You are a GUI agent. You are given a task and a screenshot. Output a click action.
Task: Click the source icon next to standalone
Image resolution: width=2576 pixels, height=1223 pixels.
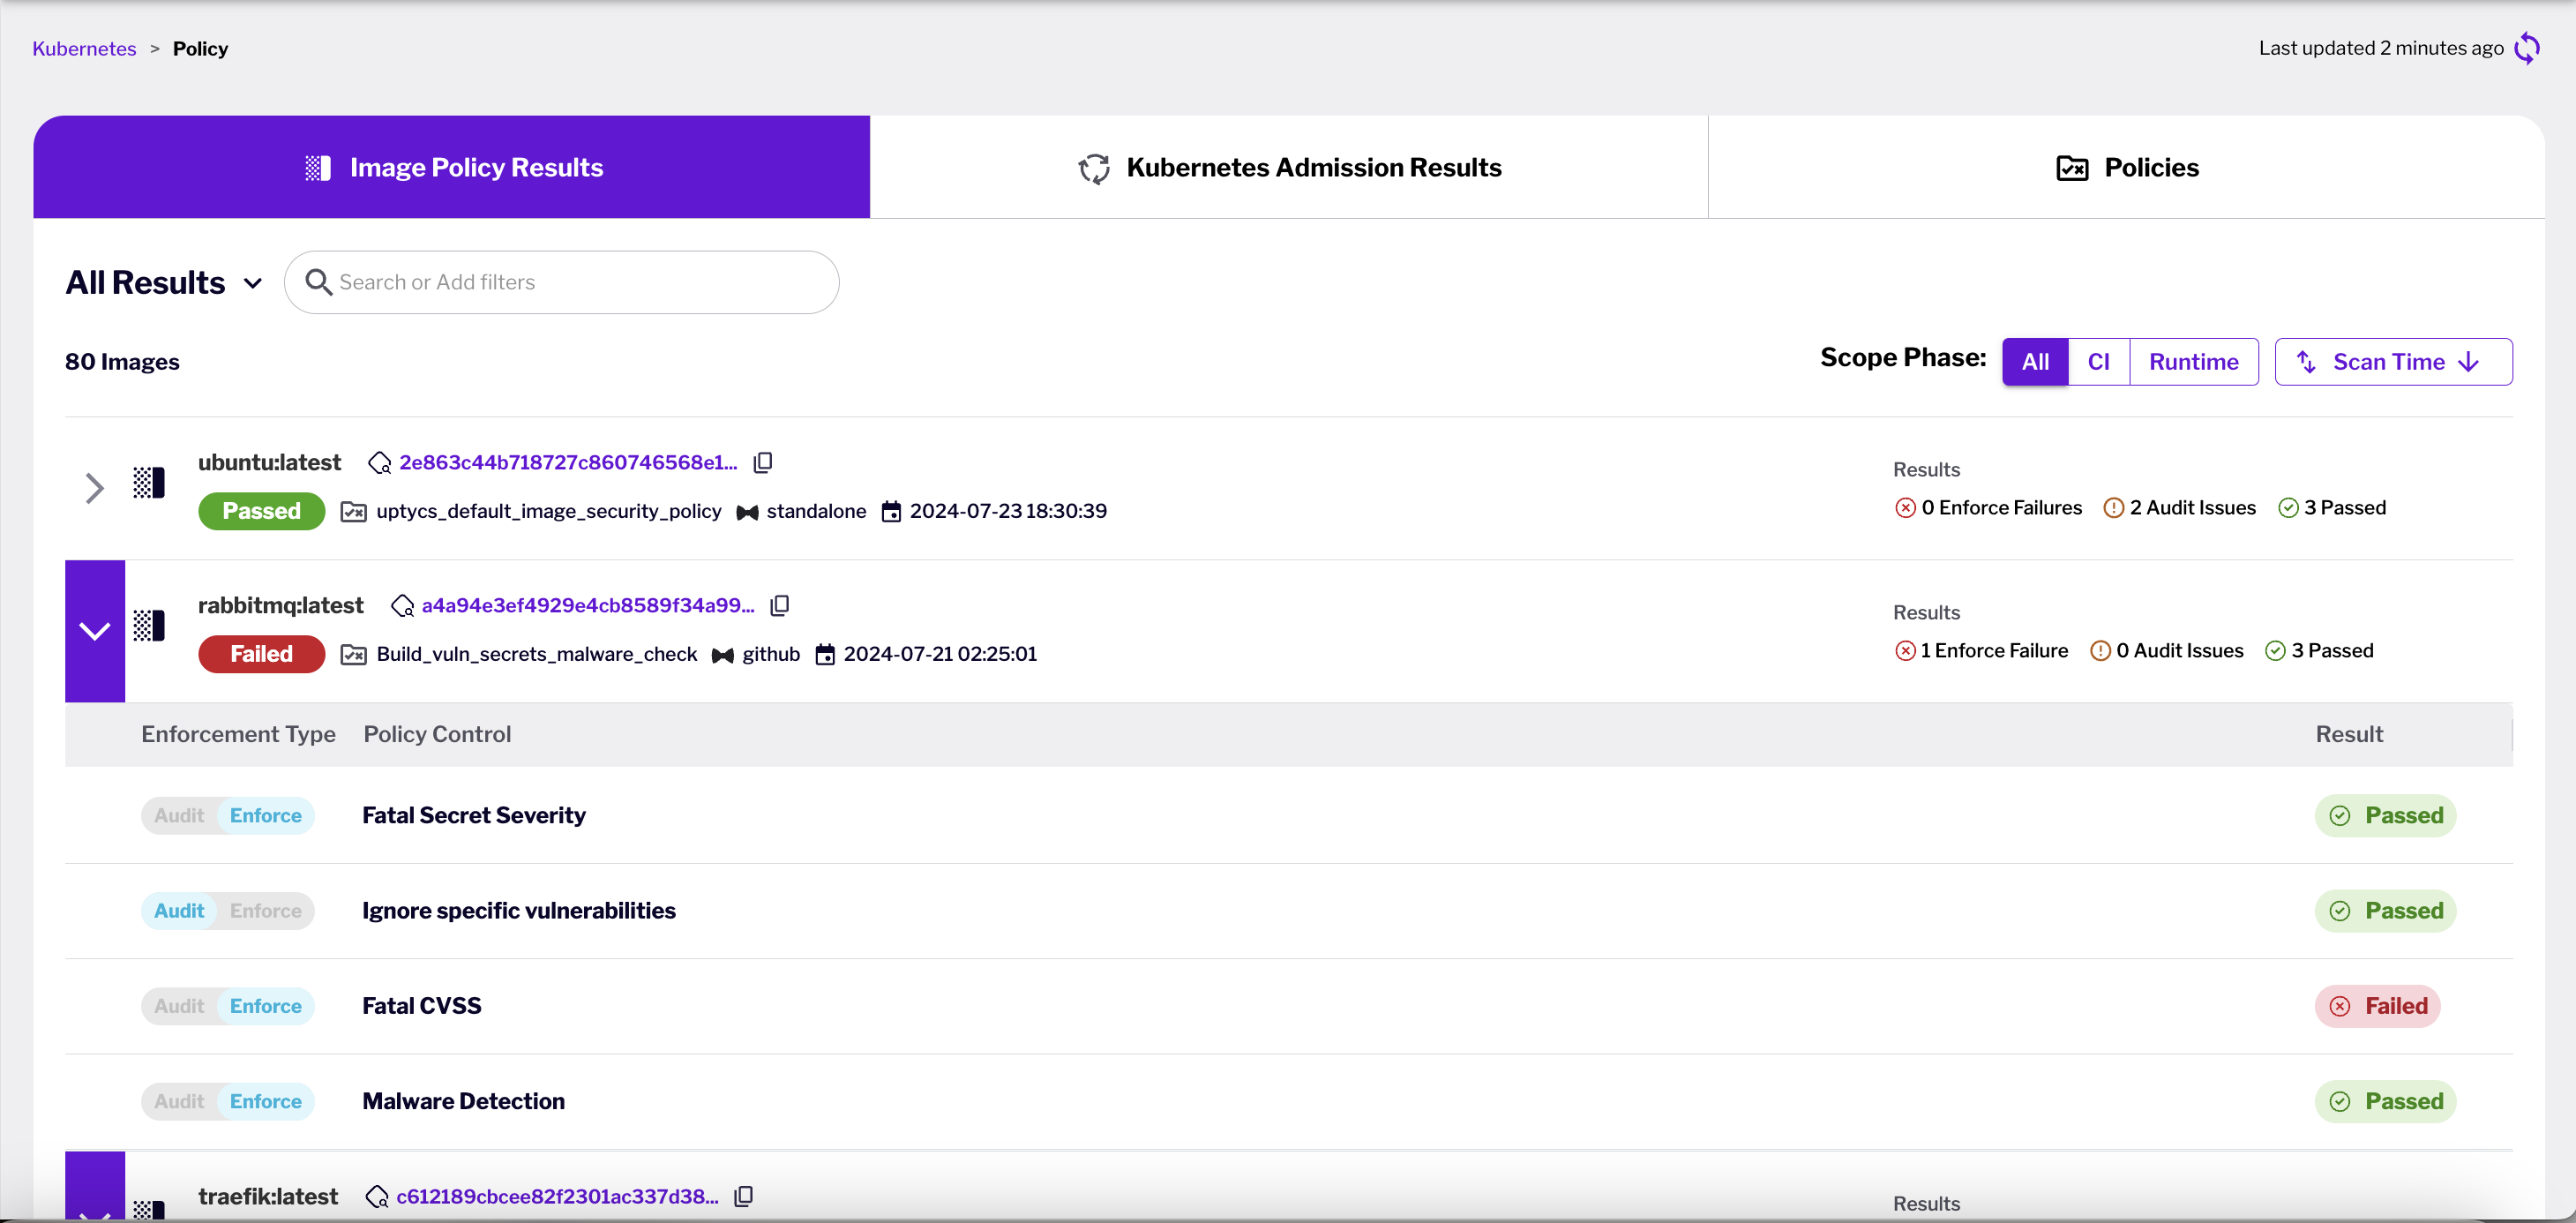(x=747, y=512)
